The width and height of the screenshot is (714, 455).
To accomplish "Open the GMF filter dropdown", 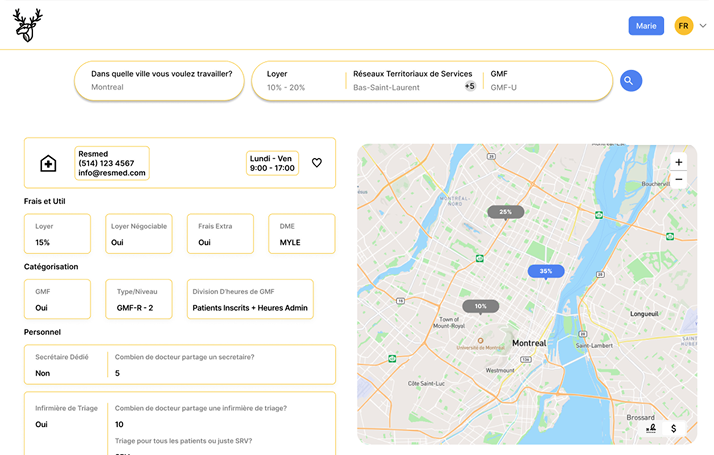I will click(x=545, y=81).
